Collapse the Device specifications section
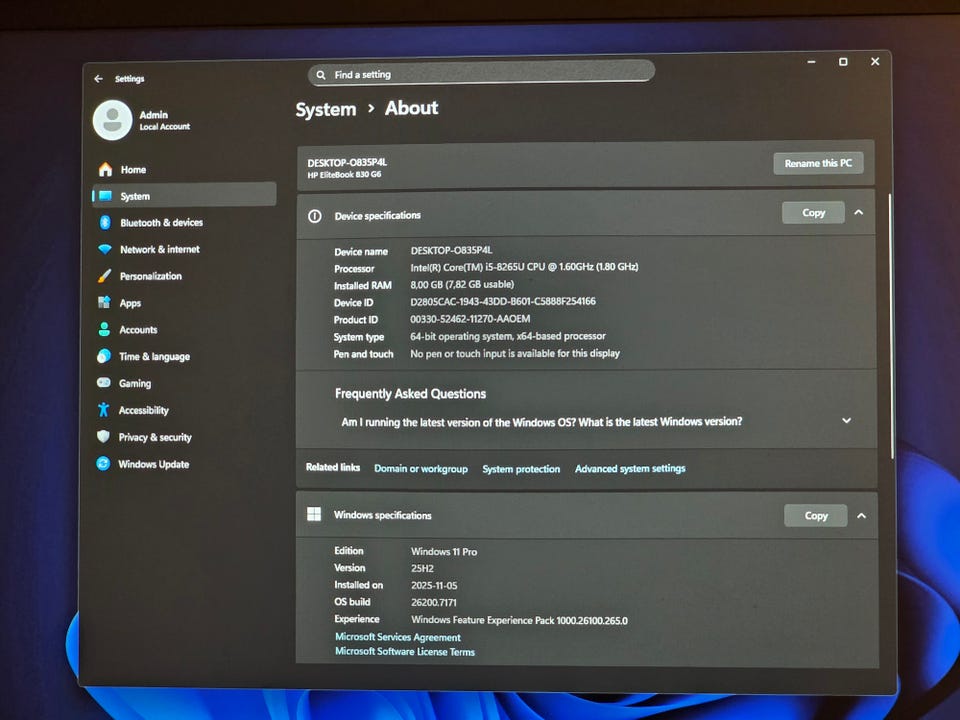This screenshot has width=960, height=720. click(858, 212)
